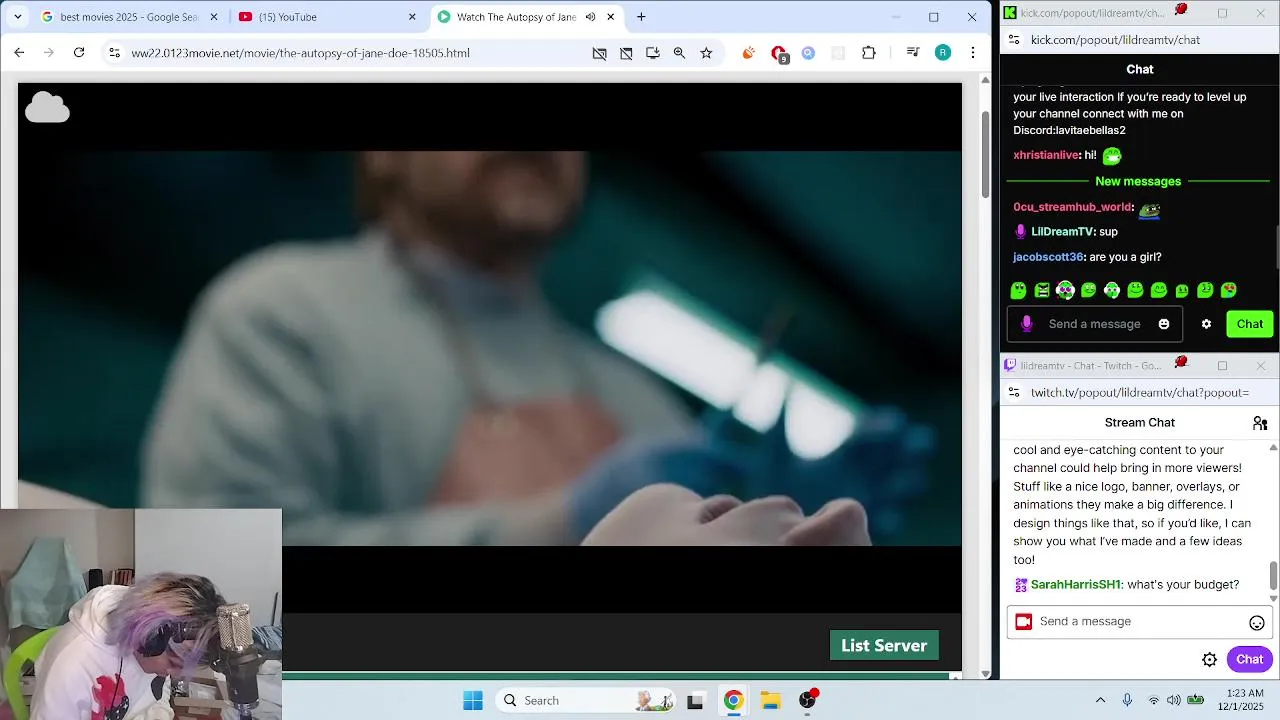The width and height of the screenshot is (1280, 720).
Task: Bookmark this page with the star icon
Action: [706, 53]
